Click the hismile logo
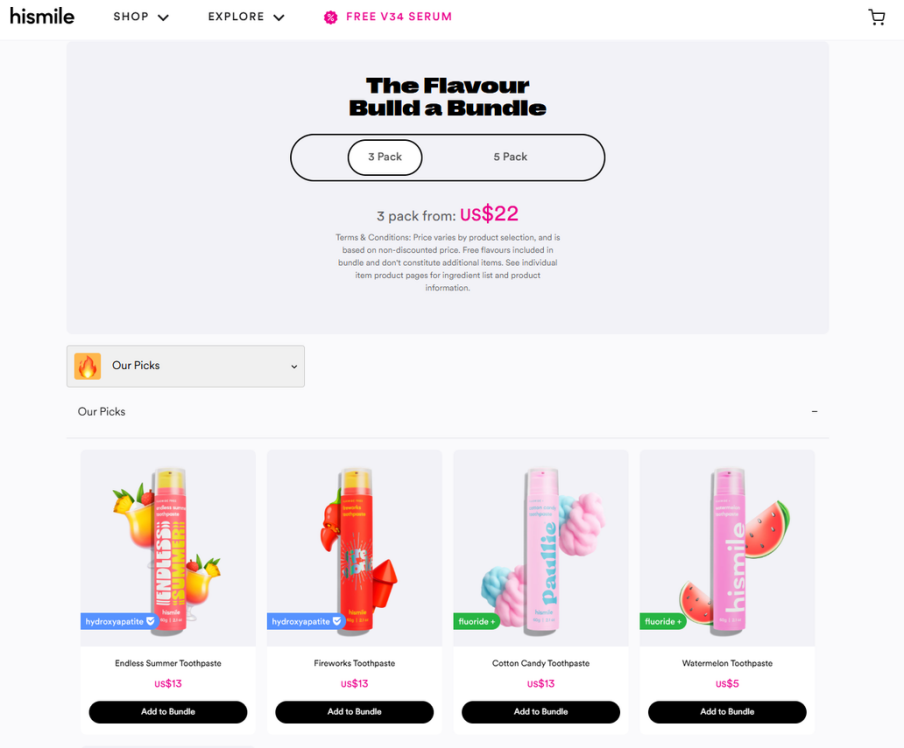The height and width of the screenshot is (748, 904). tap(42, 16)
